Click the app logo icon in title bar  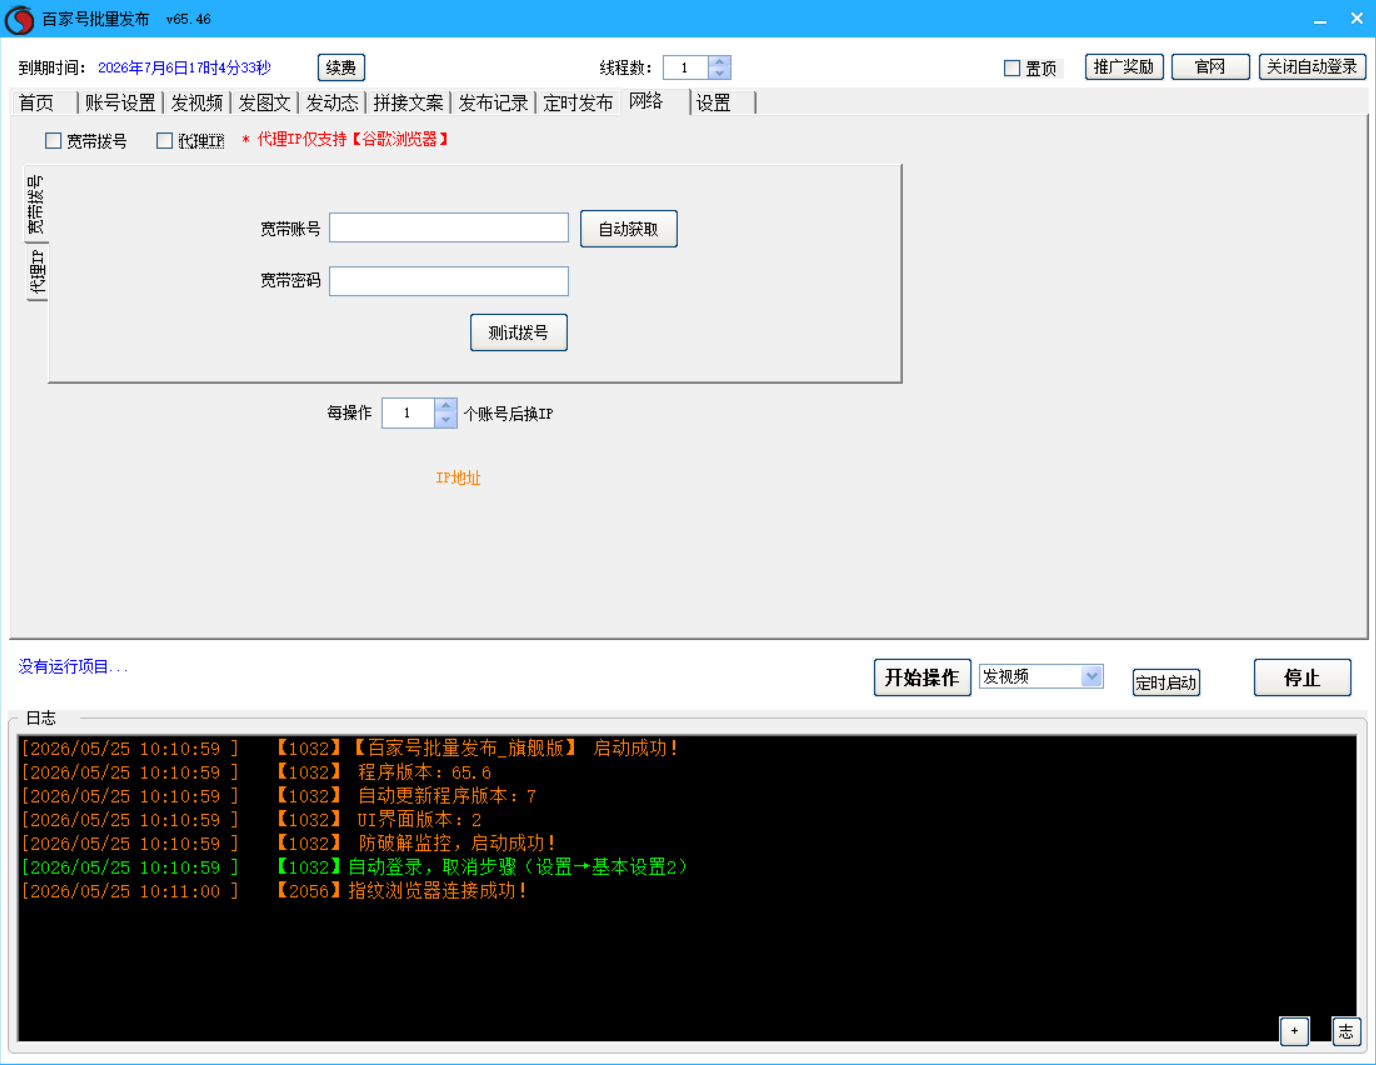click(19, 19)
